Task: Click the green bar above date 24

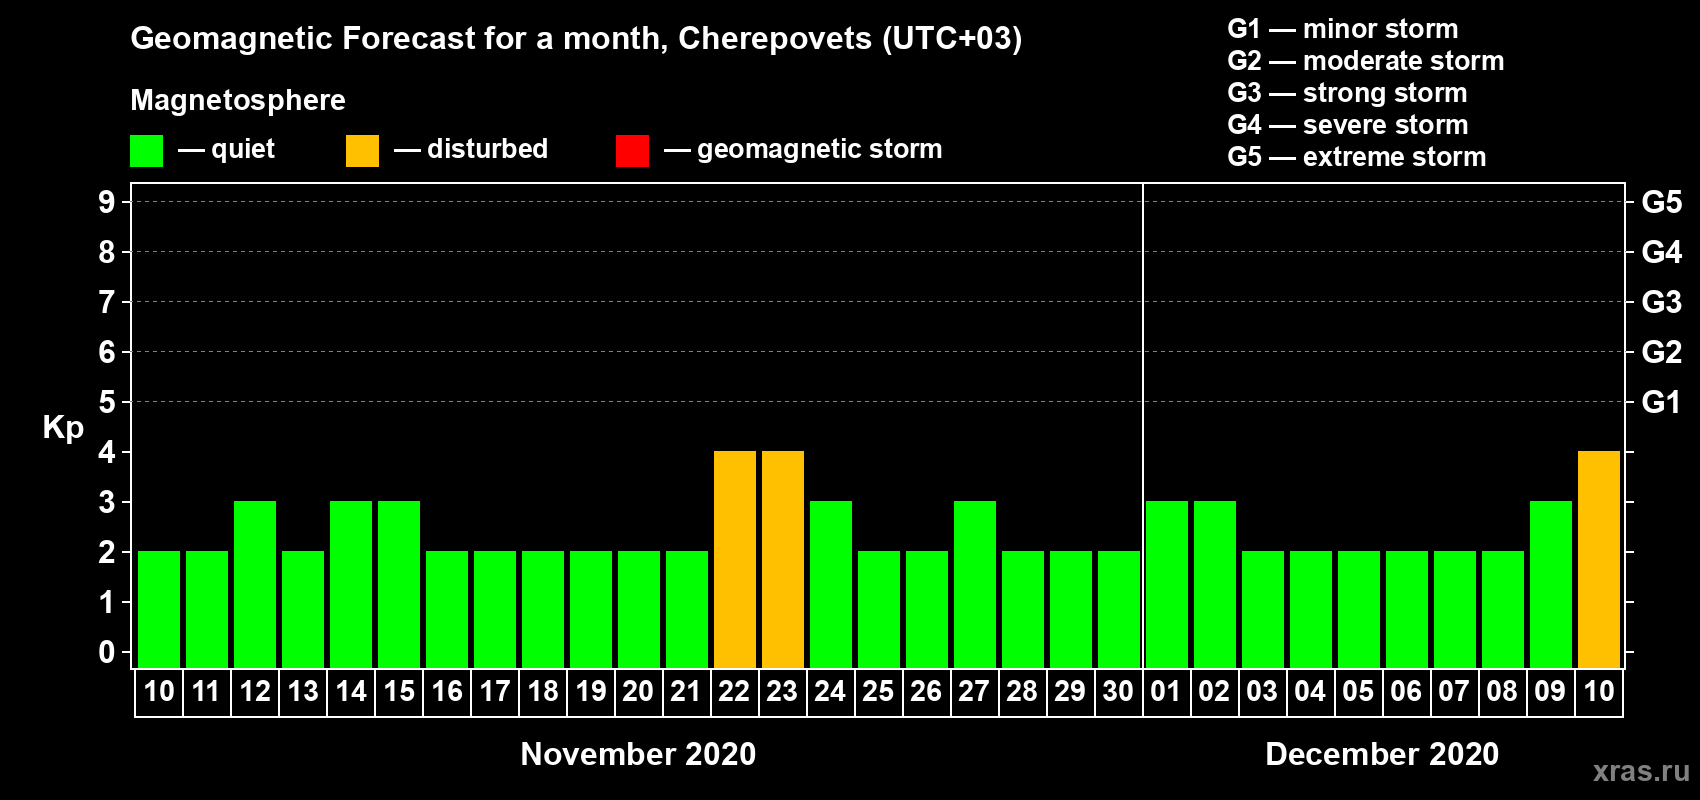Action: (x=831, y=585)
